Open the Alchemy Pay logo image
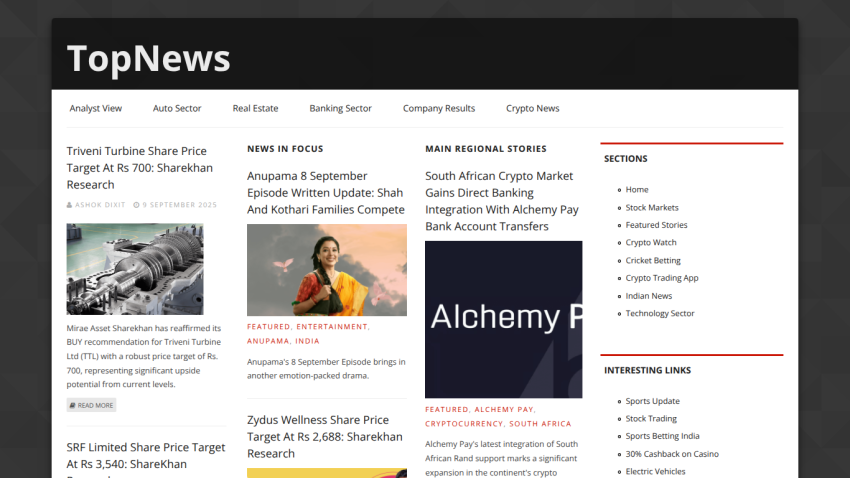The height and width of the screenshot is (478, 850). coord(504,320)
